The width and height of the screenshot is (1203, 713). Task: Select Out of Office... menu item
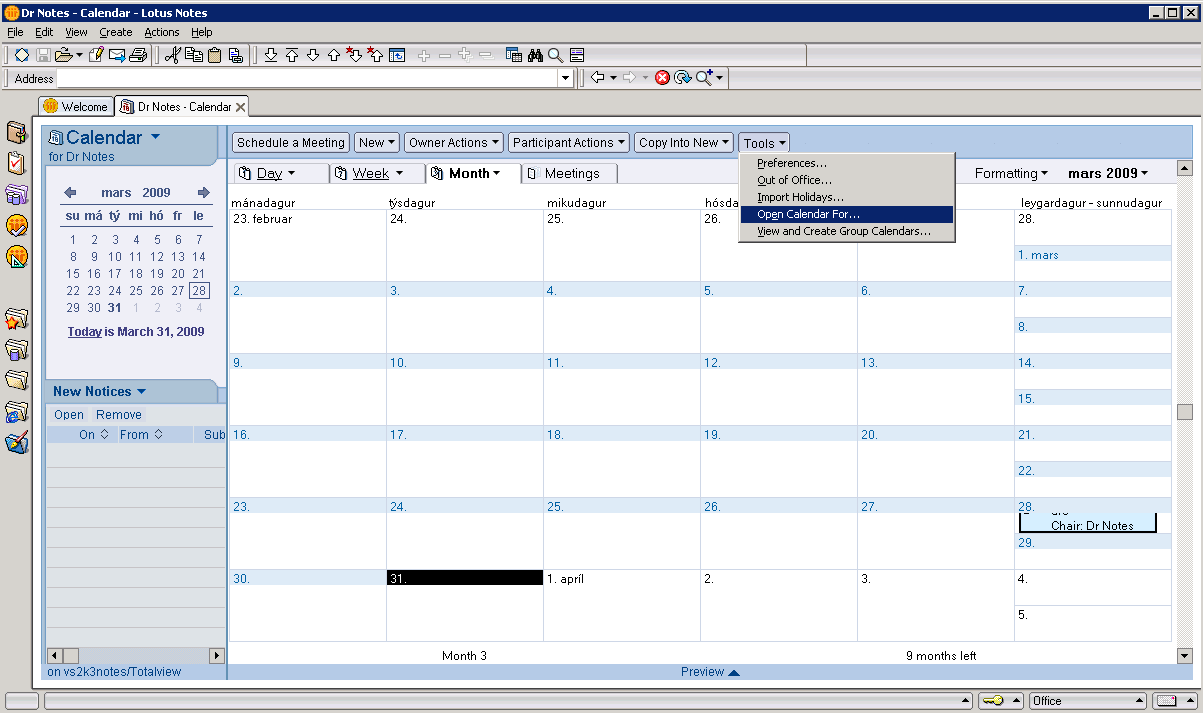[x=847, y=180]
